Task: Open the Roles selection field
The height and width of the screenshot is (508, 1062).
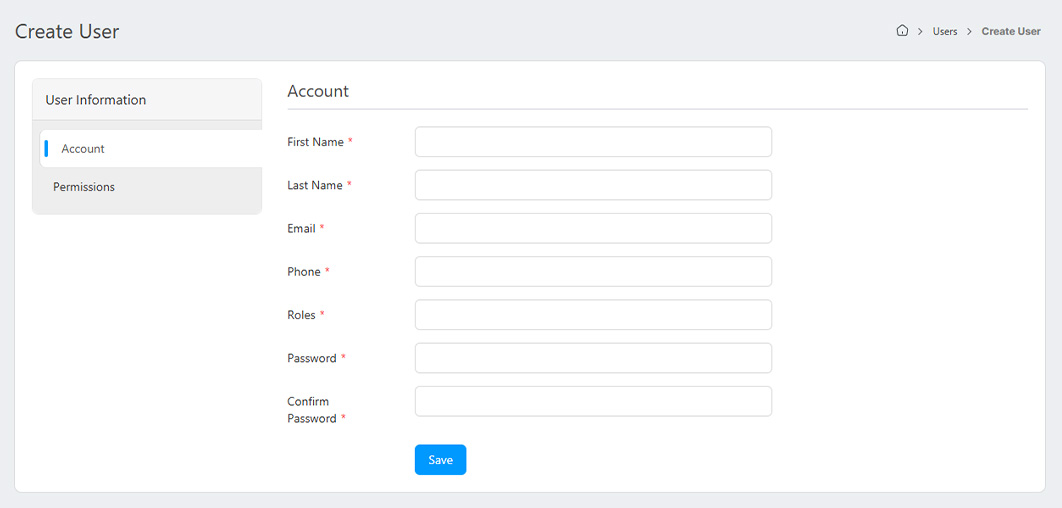Action: tap(593, 314)
